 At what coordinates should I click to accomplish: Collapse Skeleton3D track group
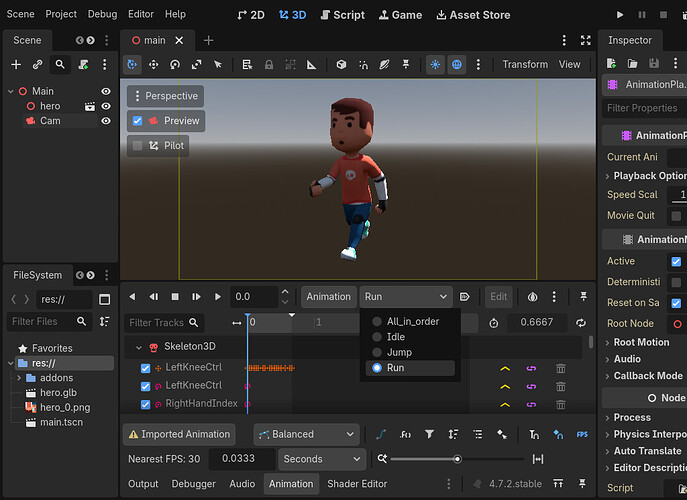(138, 348)
